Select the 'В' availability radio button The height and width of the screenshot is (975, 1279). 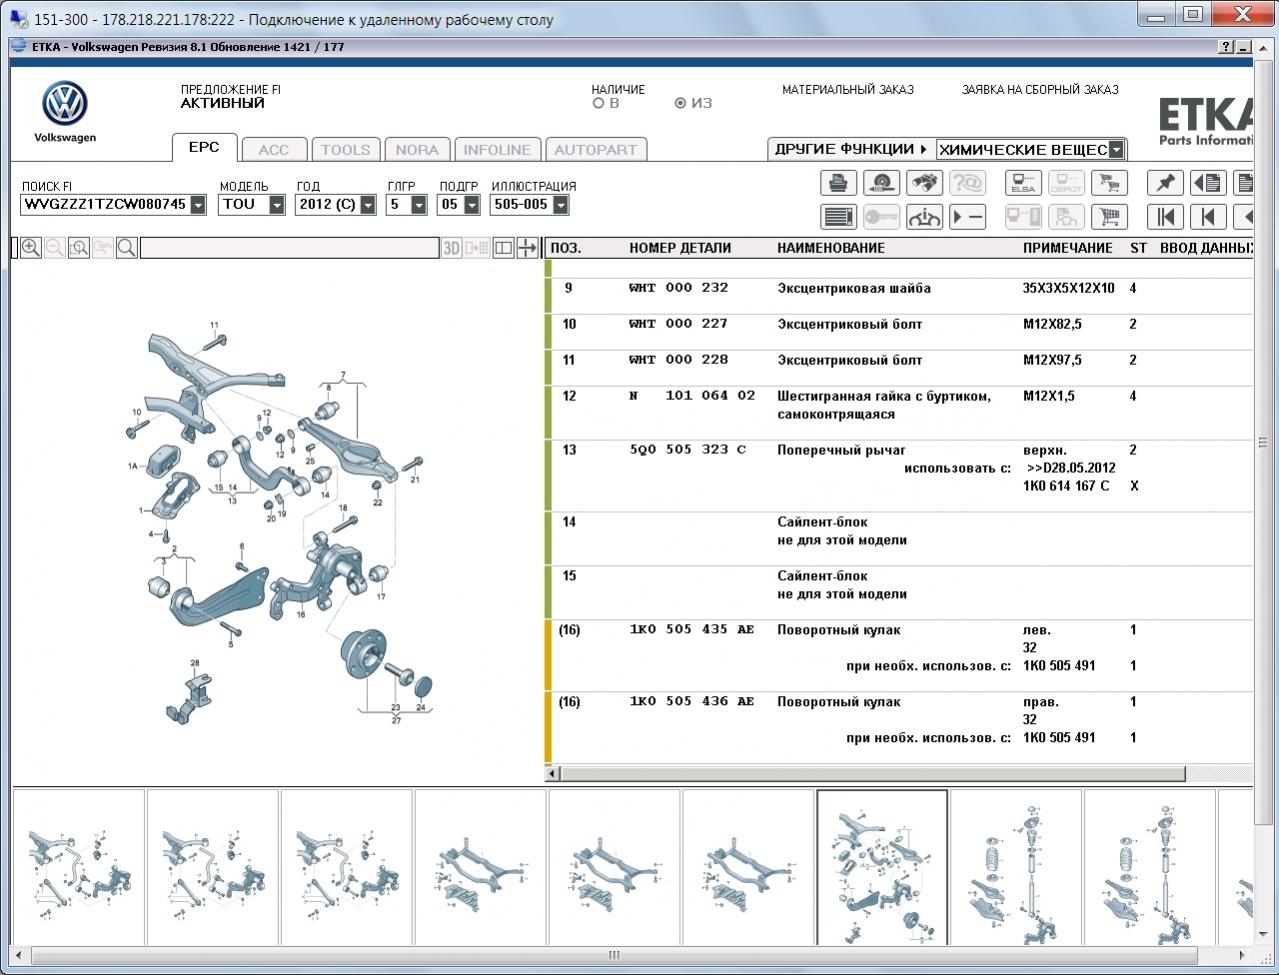click(x=598, y=103)
